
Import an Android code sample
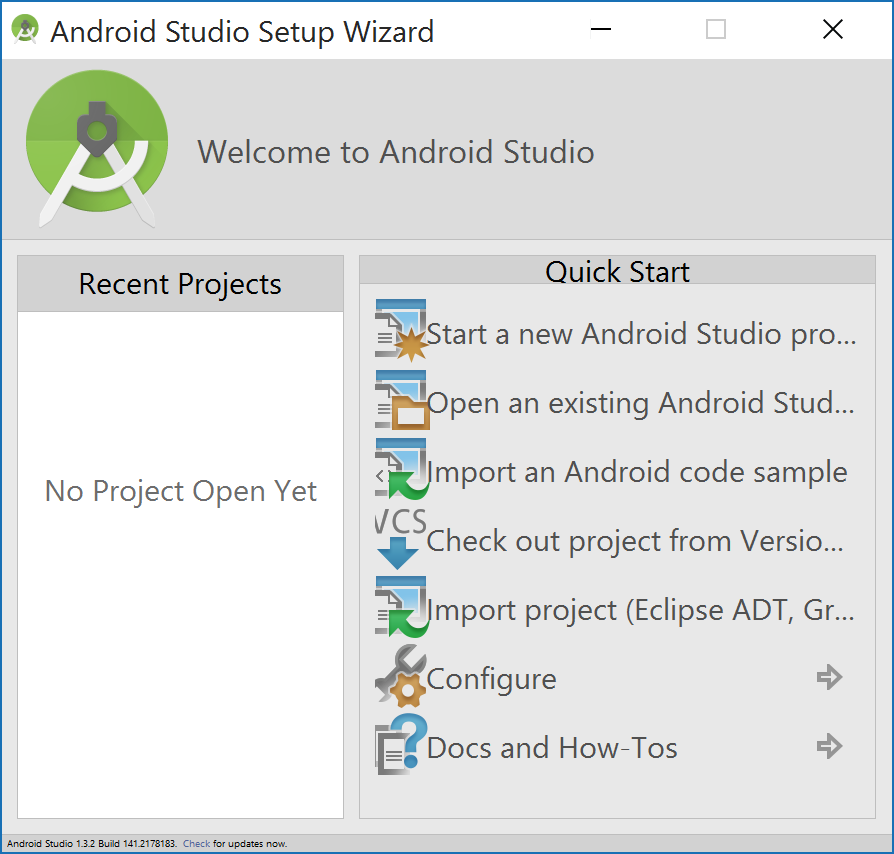[637, 473]
